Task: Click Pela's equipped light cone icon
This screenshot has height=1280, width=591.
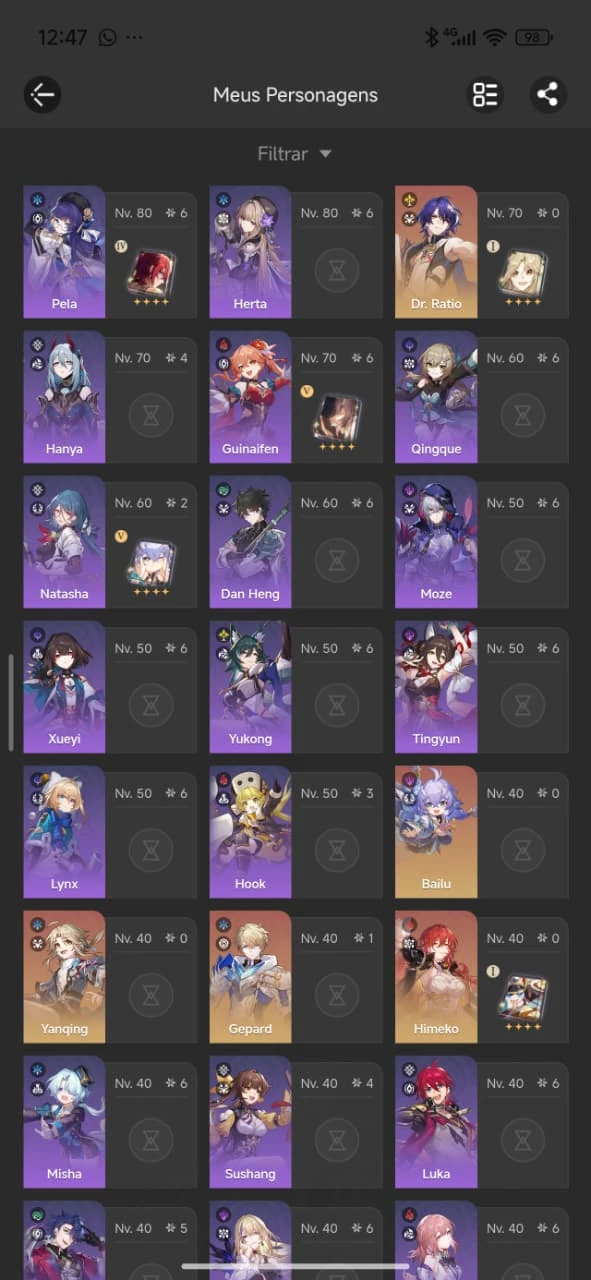Action: (151, 271)
